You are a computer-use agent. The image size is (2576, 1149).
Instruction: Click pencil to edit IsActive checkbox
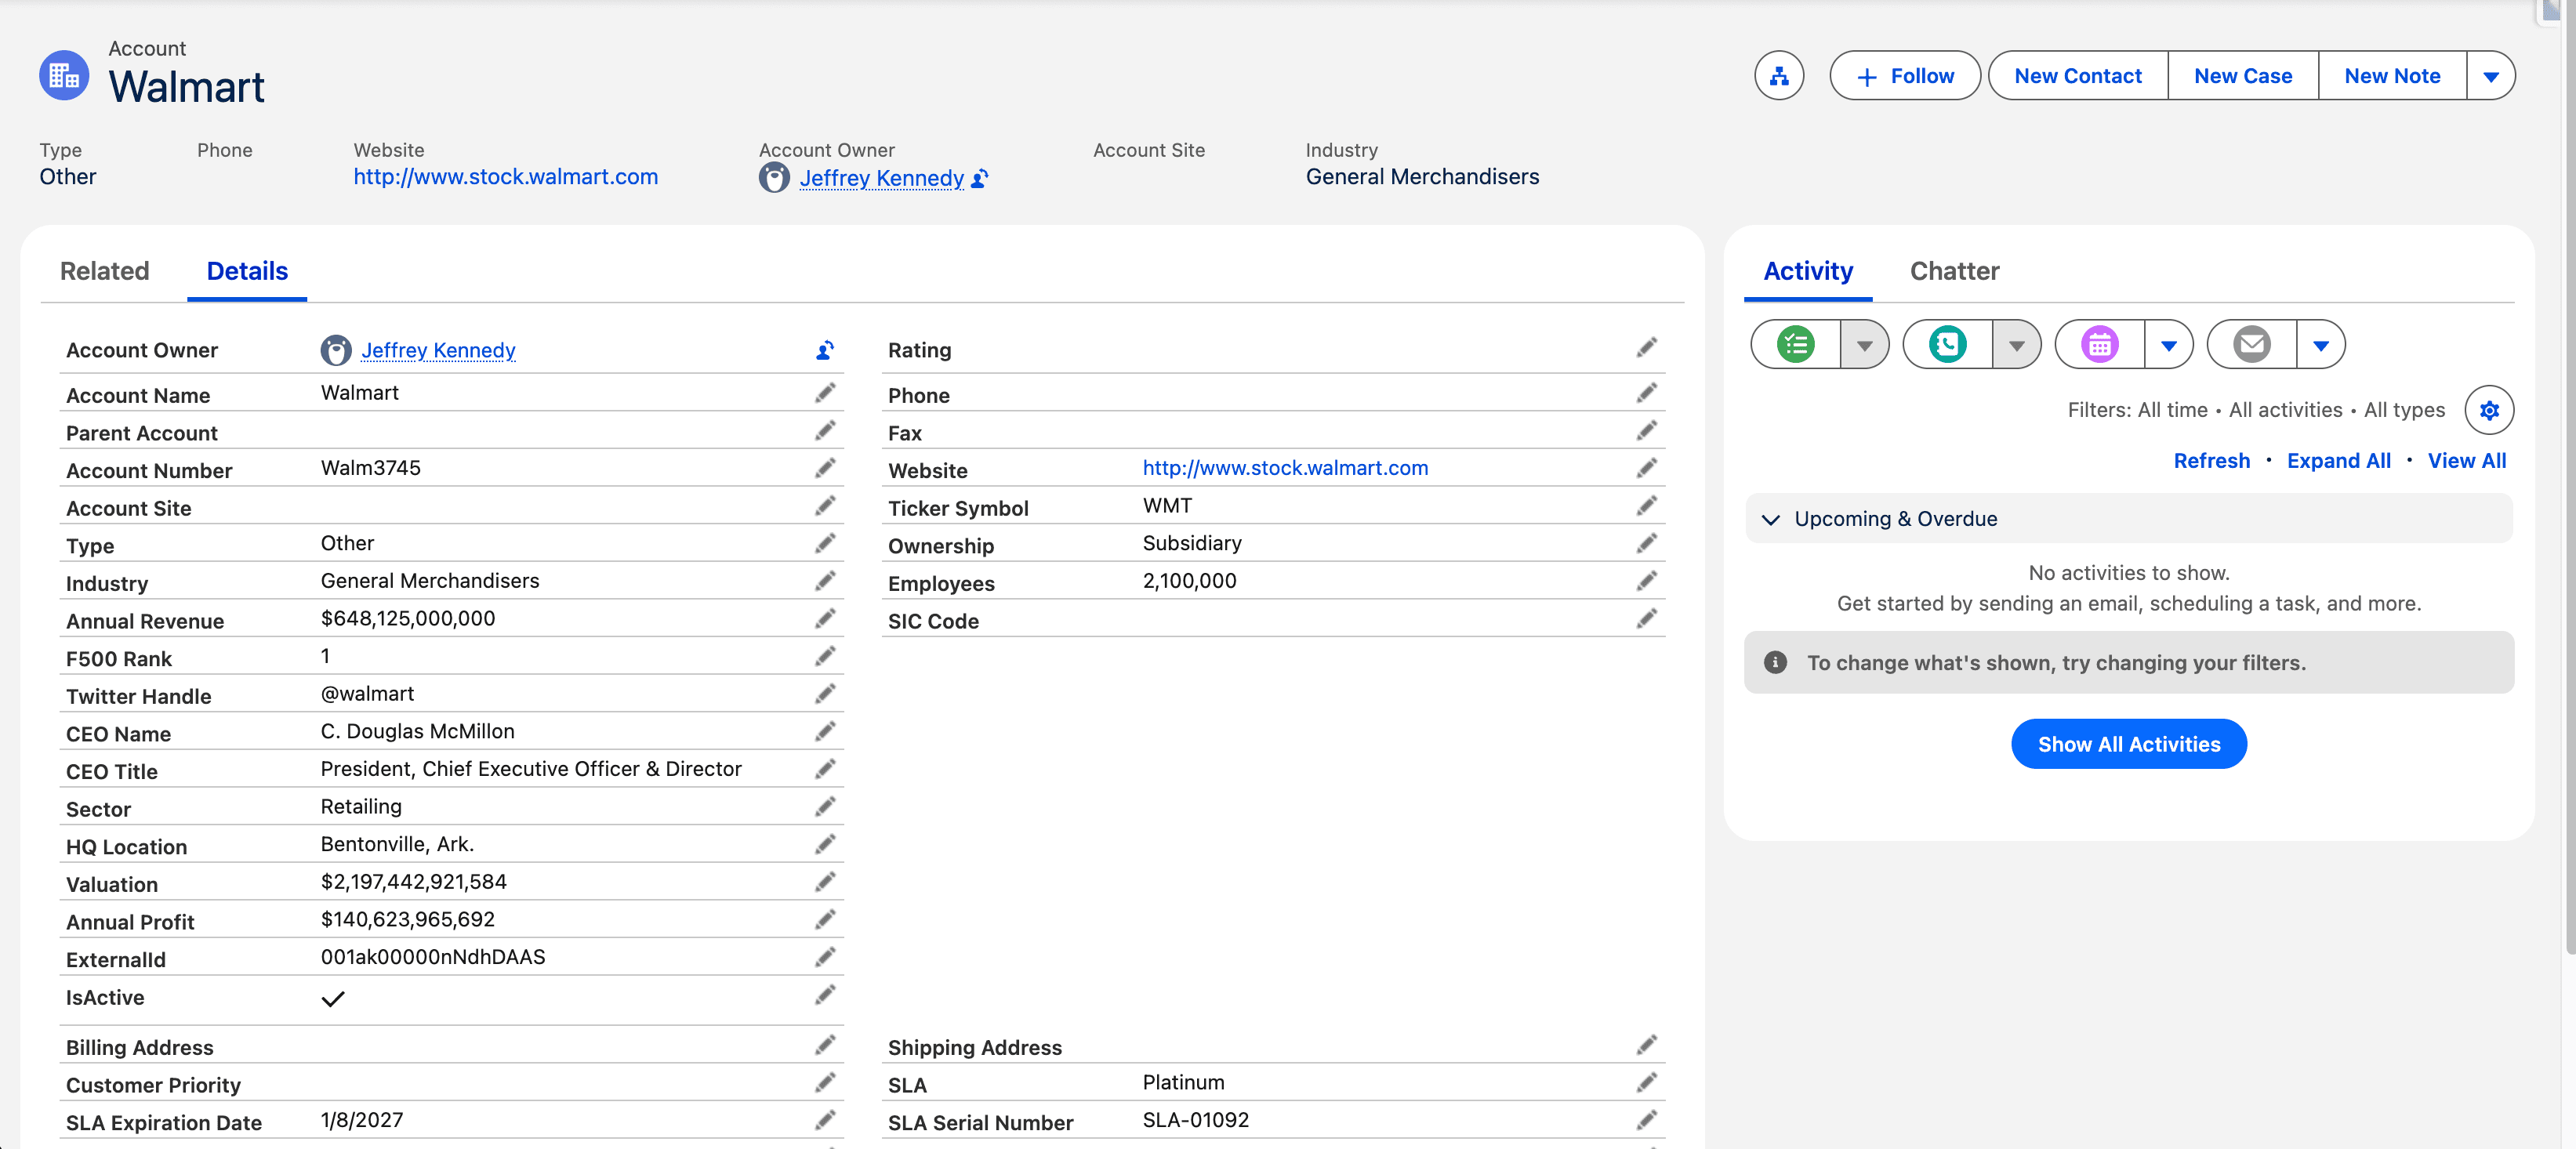click(x=824, y=995)
